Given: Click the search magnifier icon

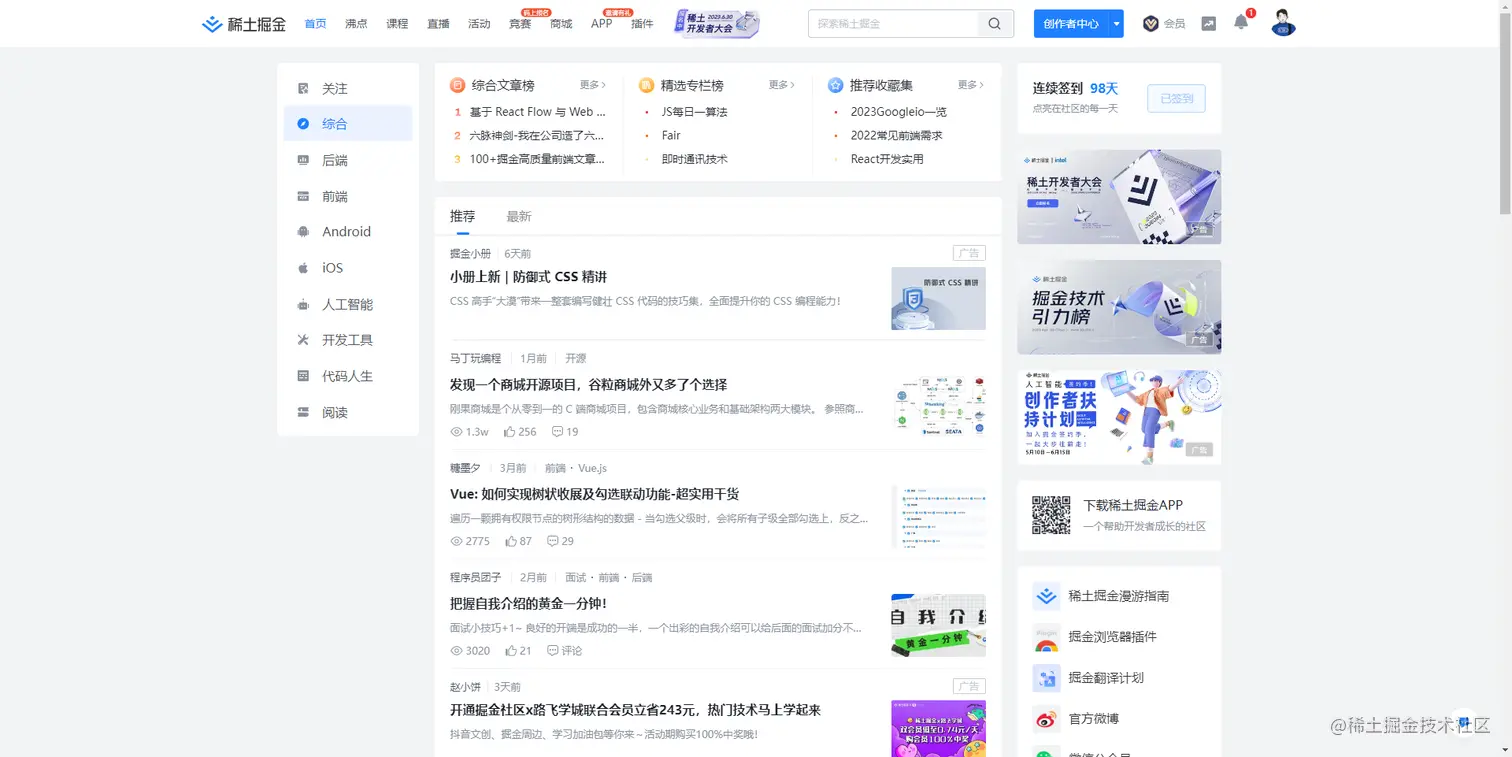Looking at the screenshot, I should pyautogui.click(x=994, y=24).
